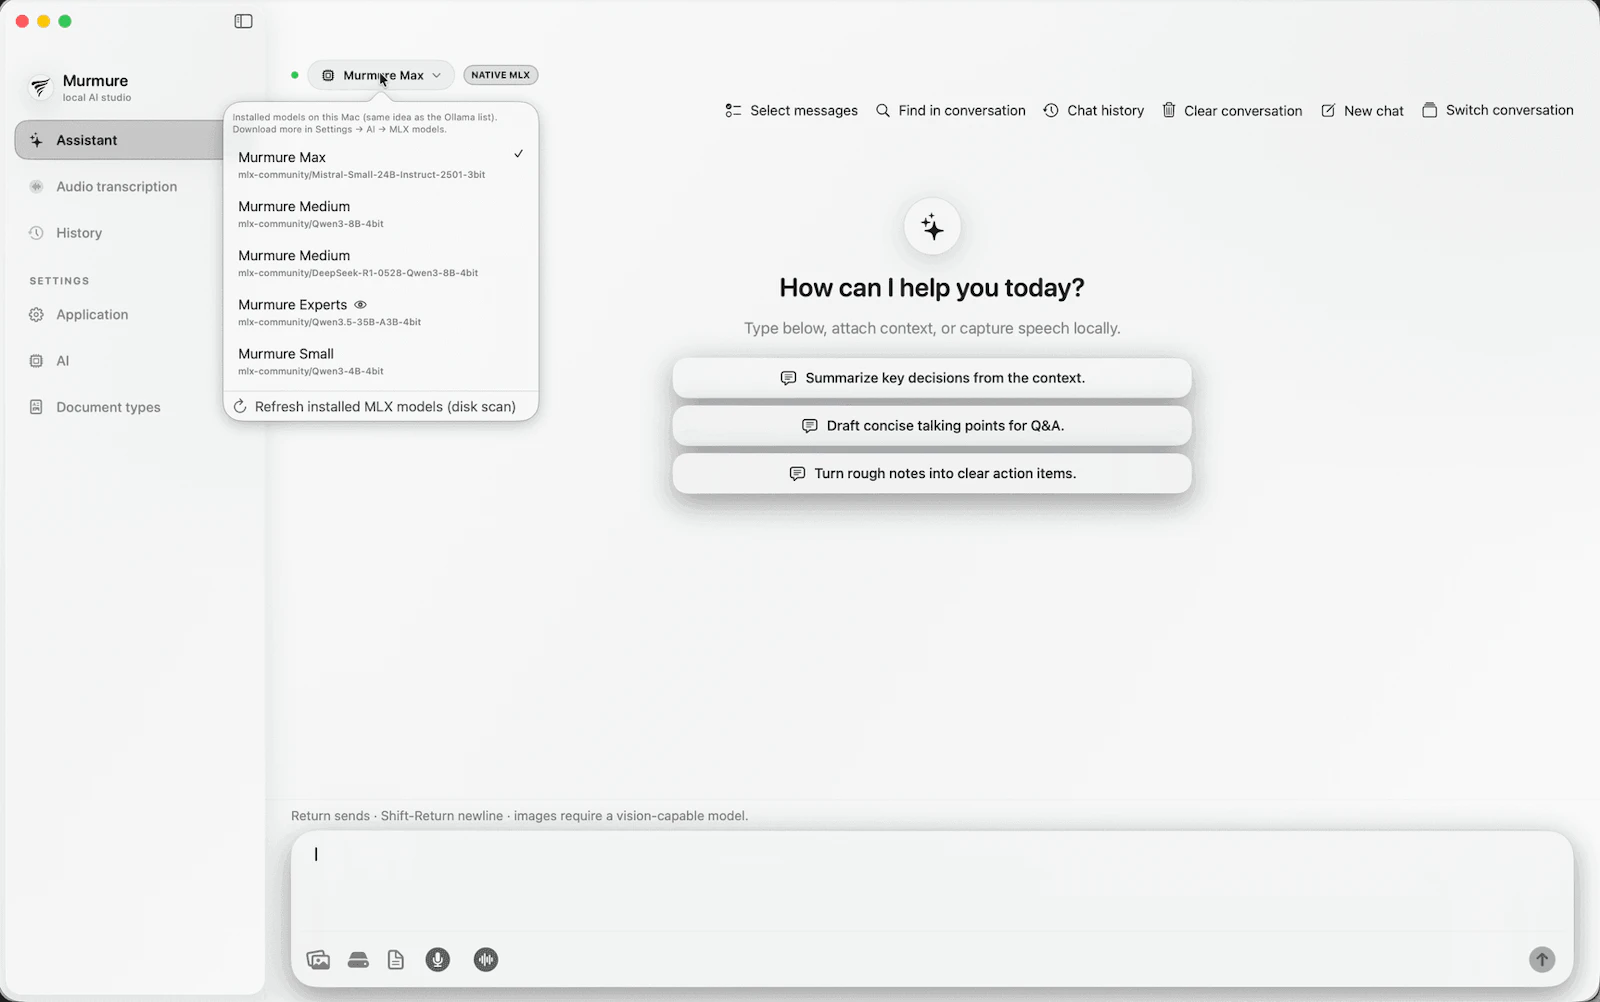This screenshot has width=1600, height=1002.
Task: Click the SETTINGS sidebar header
Action: 59,281
